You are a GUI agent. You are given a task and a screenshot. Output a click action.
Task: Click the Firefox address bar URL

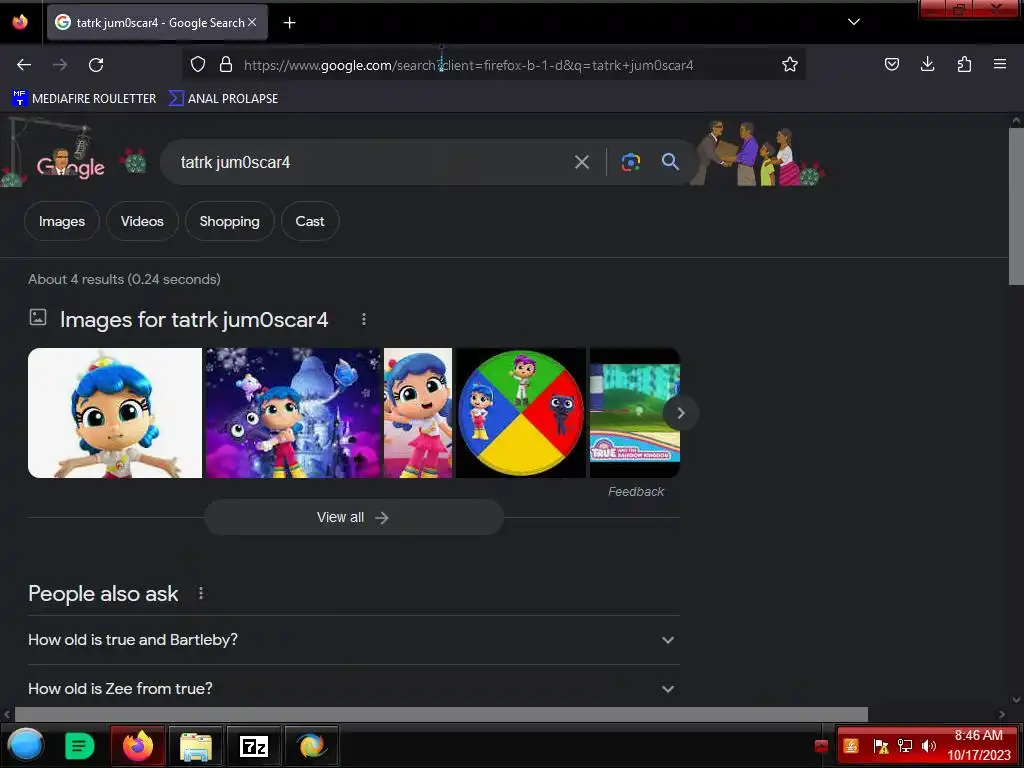point(468,65)
